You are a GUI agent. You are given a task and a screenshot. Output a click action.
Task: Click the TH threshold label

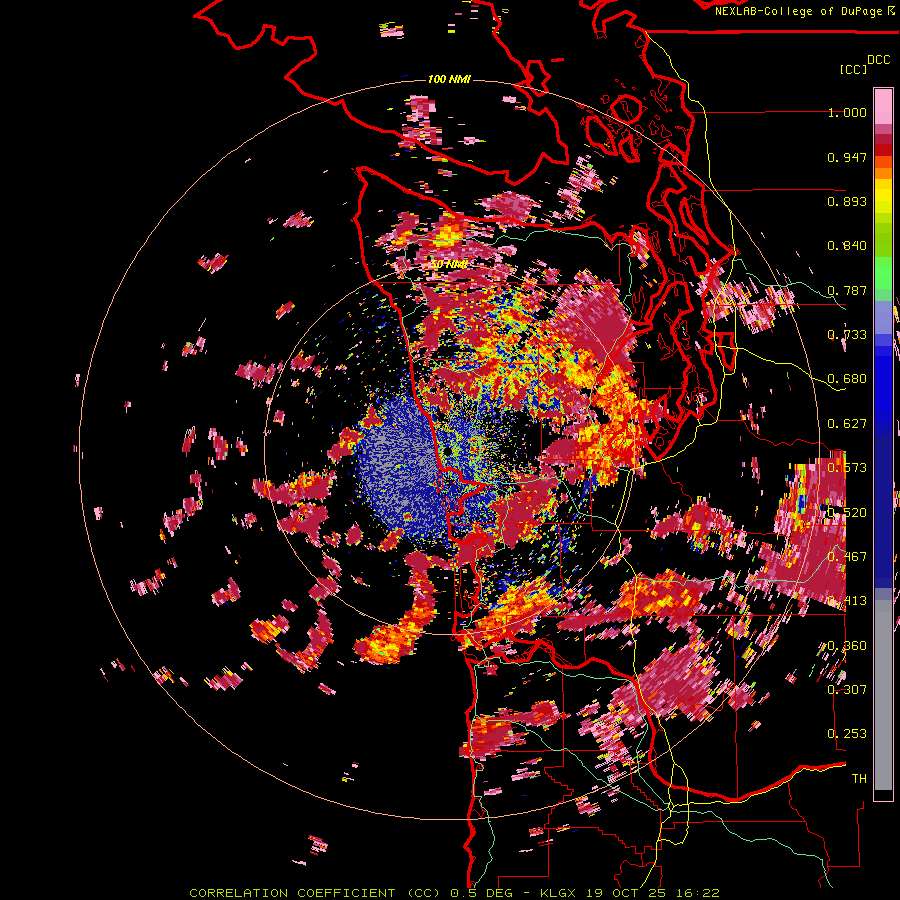click(859, 778)
